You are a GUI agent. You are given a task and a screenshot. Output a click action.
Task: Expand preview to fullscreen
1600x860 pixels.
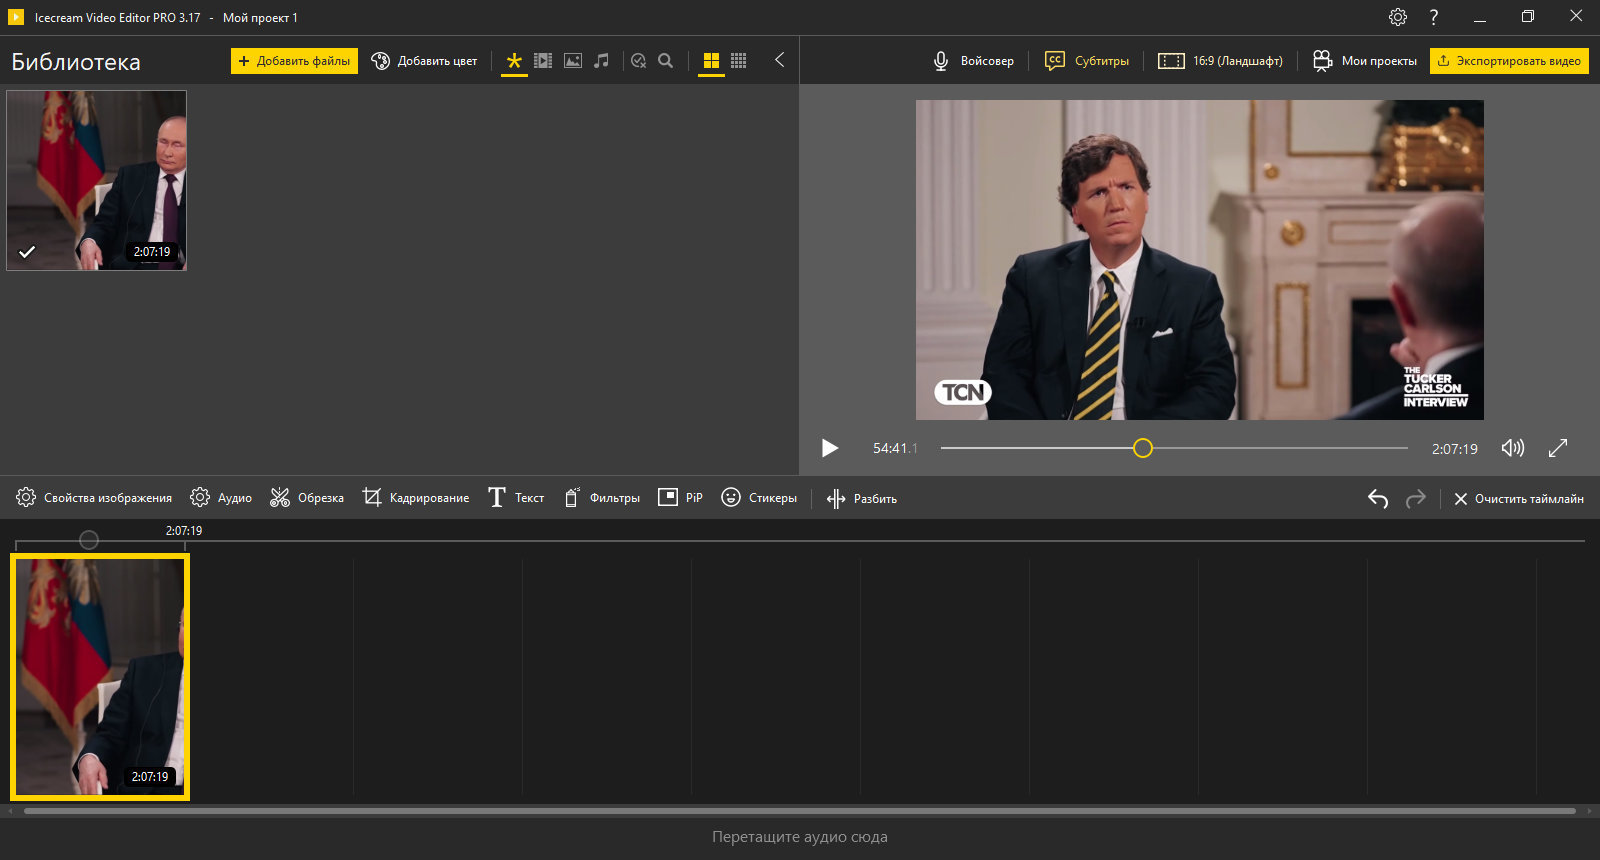coord(1558,448)
